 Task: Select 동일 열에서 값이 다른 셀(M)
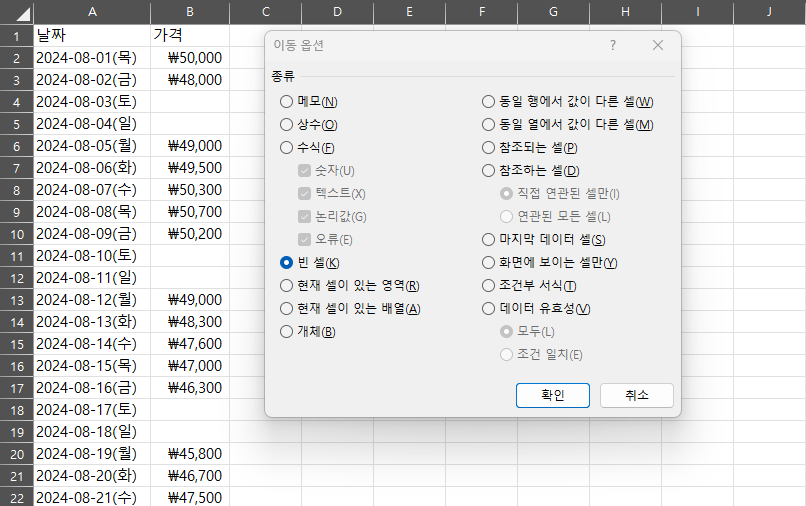[567, 124]
